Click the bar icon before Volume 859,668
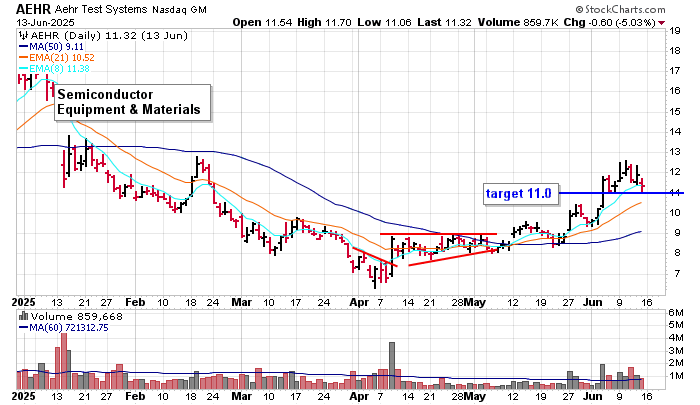Screen dimensions: 700x405 pyautogui.click(x=23, y=317)
